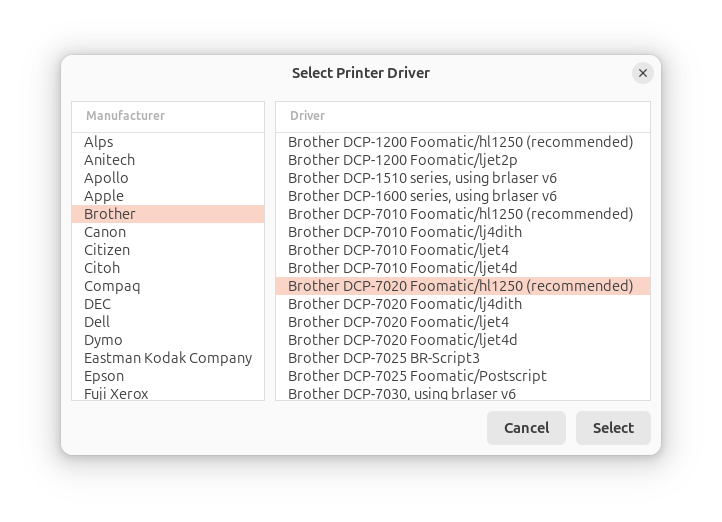This screenshot has height=522, width=722.
Task: Choose Brother DCP-7020 Foomatic/ljet4d driver
Action: [x=403, y=340]
